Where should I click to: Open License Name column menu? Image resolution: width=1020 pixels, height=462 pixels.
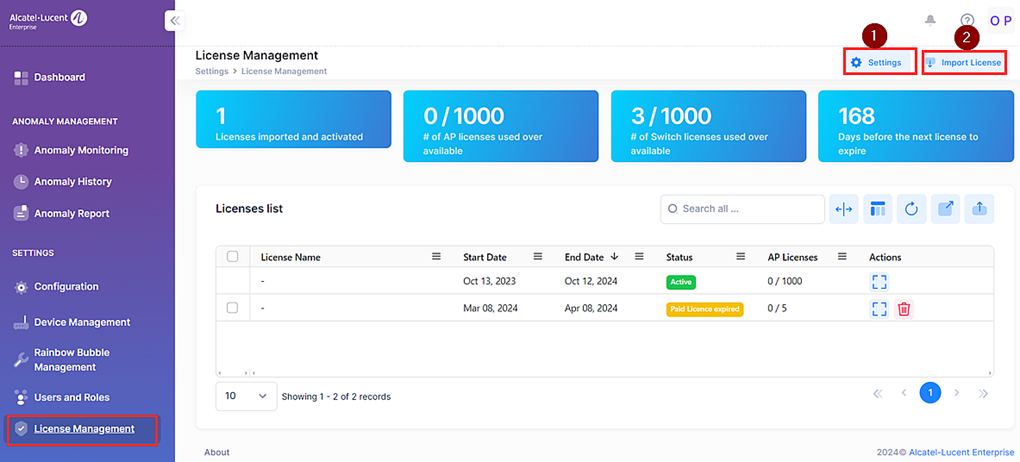(x=436, y=257)
